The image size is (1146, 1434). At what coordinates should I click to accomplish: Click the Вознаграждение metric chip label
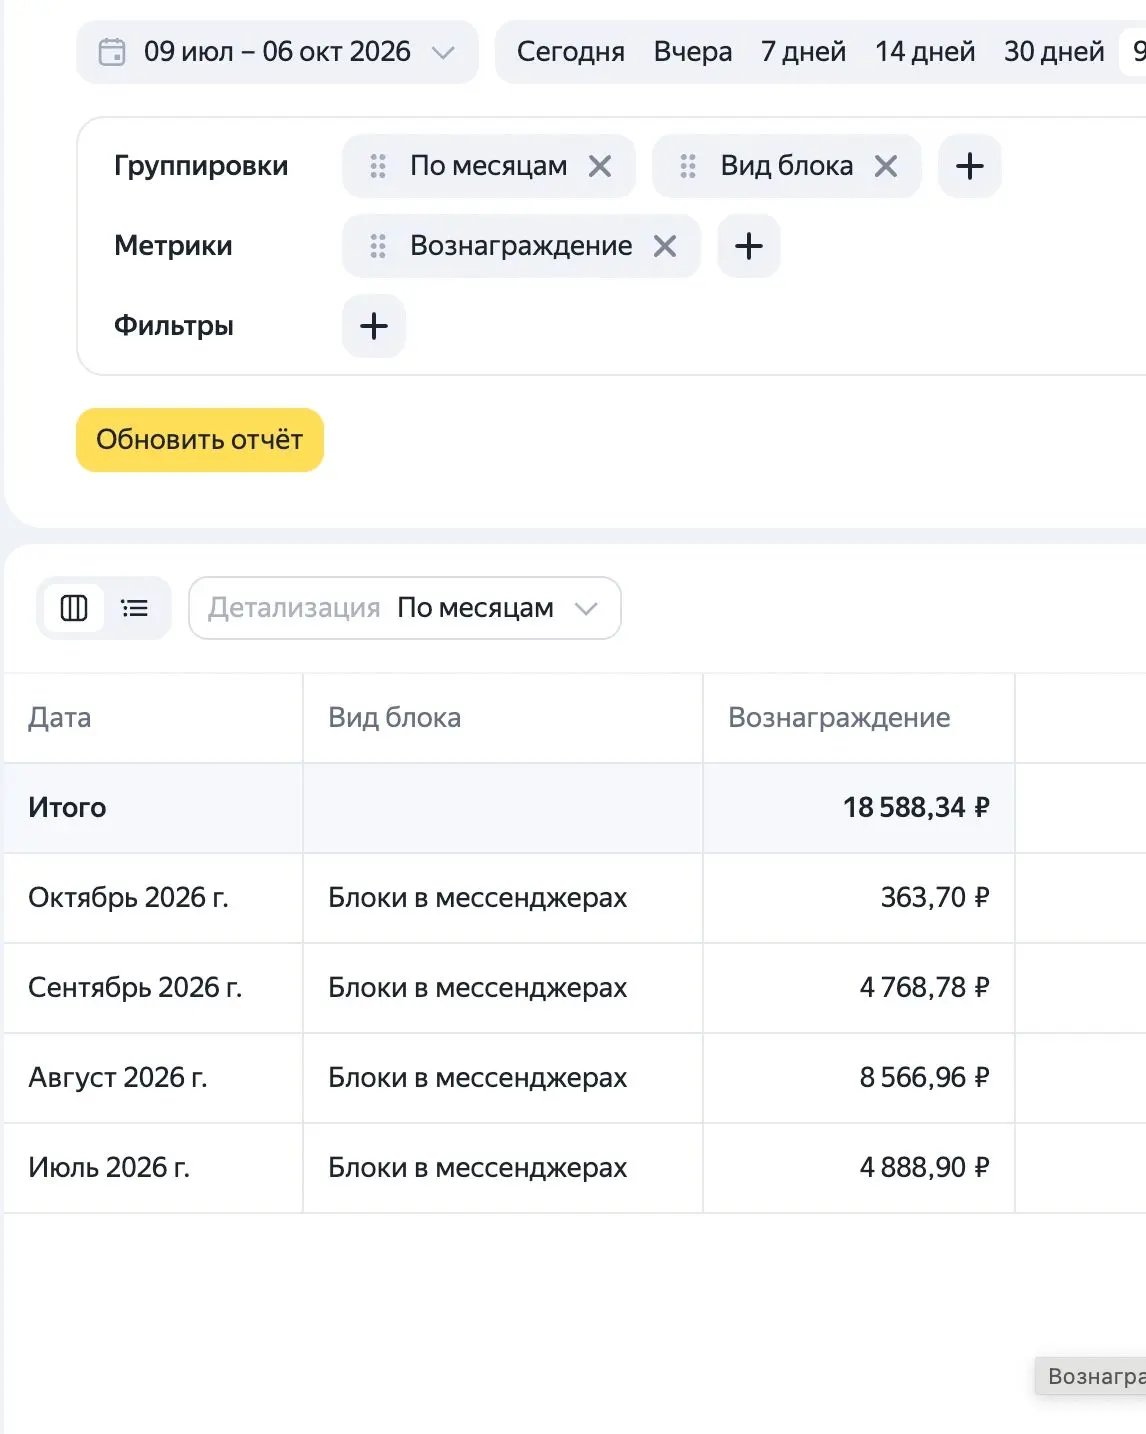click(521, 246)
